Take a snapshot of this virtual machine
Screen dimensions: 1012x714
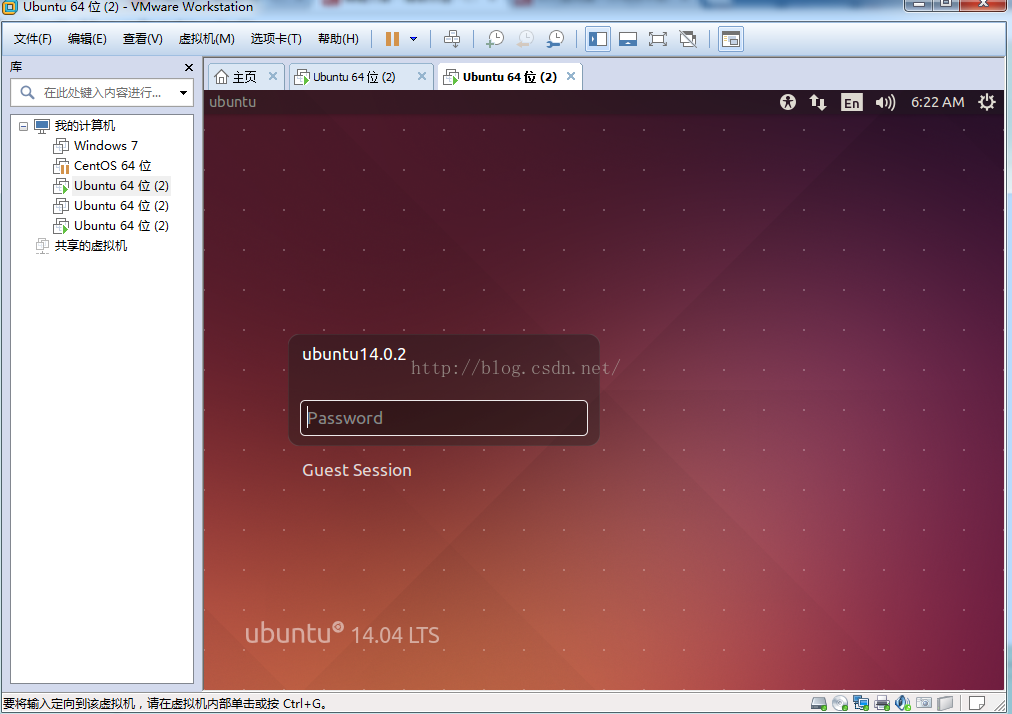pyautogui.click(x=494, y=39)
